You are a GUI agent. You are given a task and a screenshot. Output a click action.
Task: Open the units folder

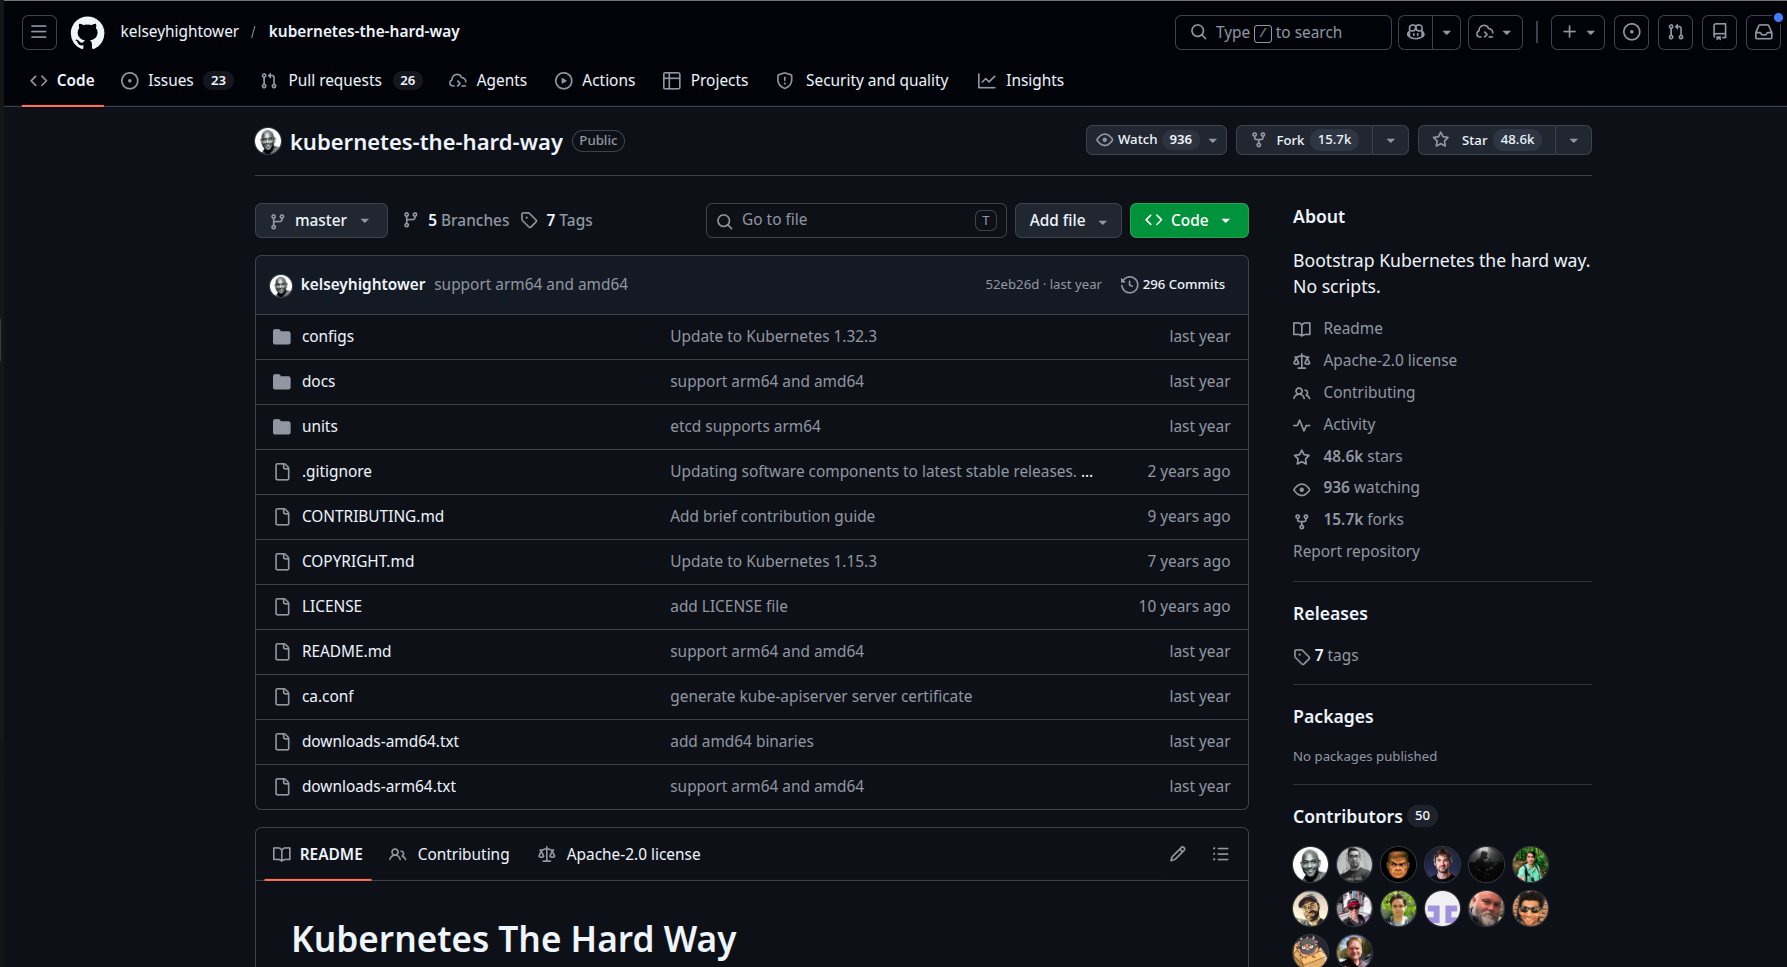tap(320, 427)
